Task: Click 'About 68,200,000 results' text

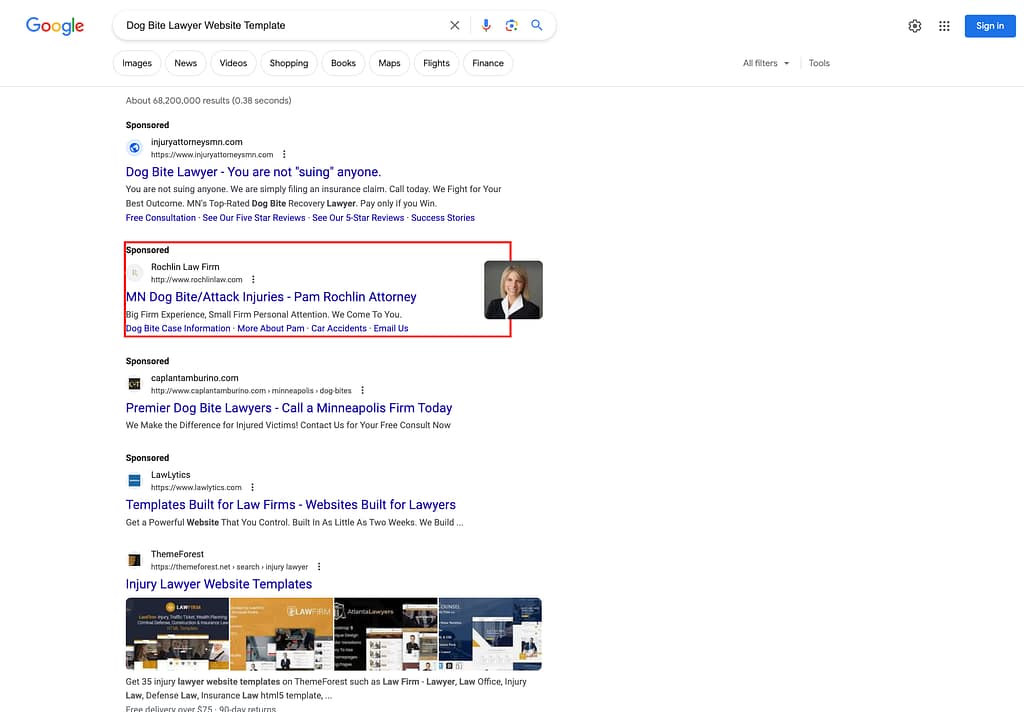Action: click(x=208, y=101)
